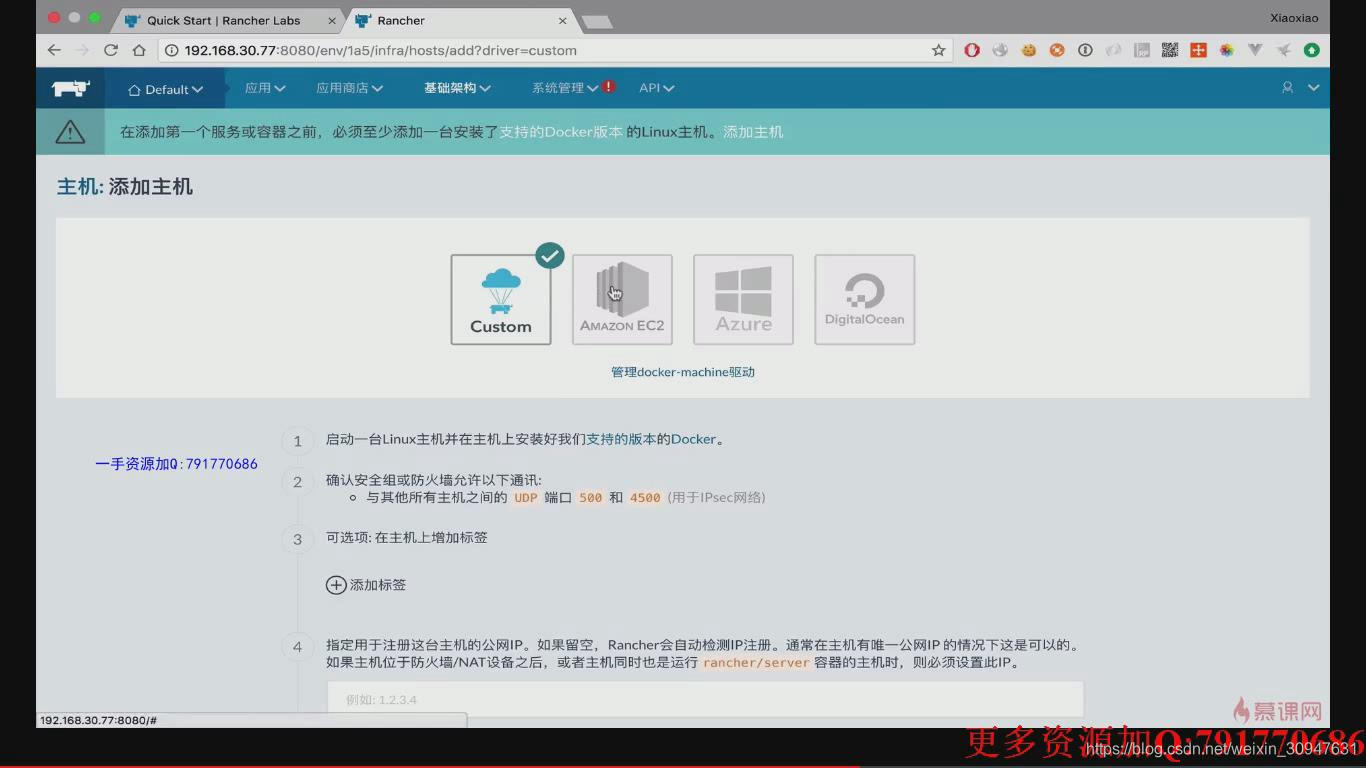Viewport: 1366px width, 768px height.
Task: Open the Default environment dropdown
Action: click(166, 89)
